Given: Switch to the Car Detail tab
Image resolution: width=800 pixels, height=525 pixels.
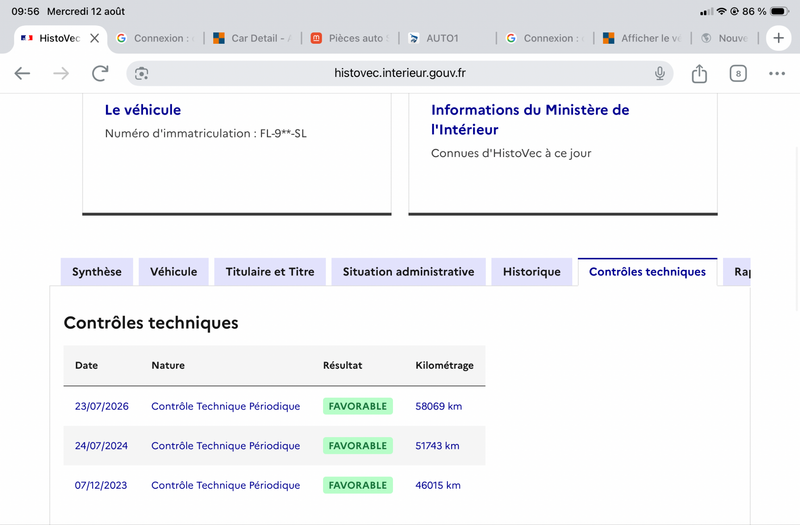Looking at the screenshot, I should tap(252, 38).
